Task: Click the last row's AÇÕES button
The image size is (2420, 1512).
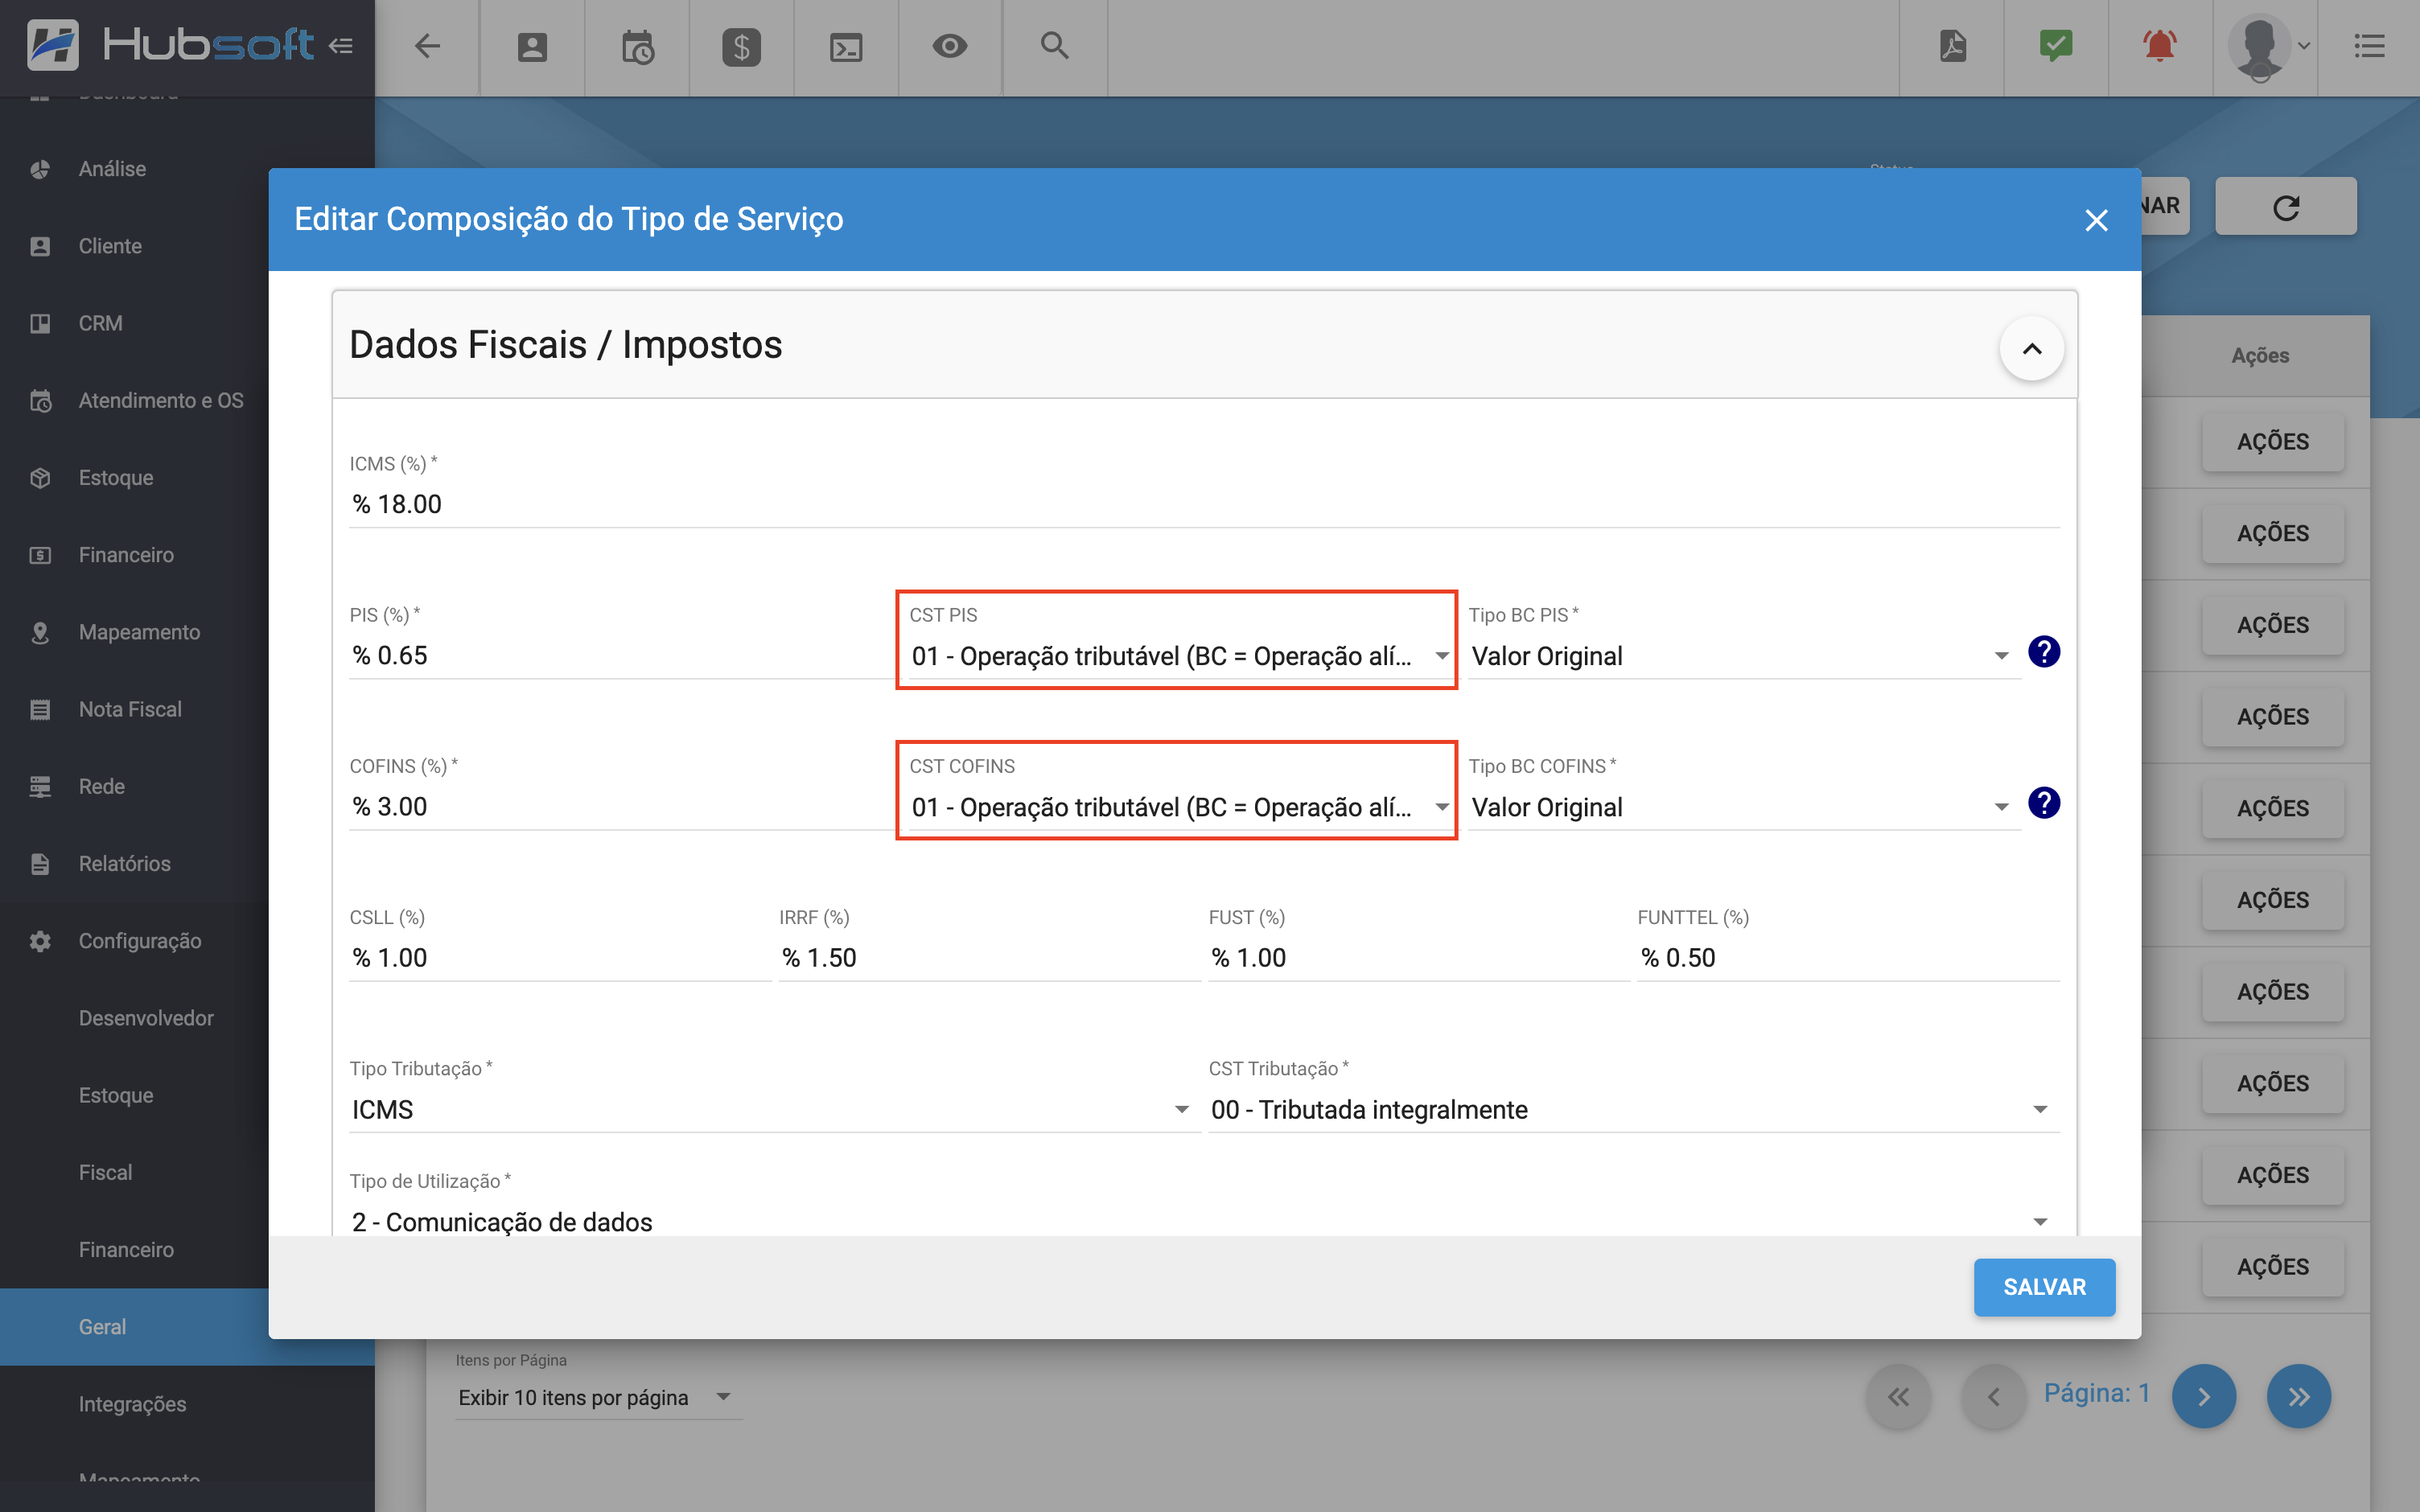Action: [2272, 1267]
